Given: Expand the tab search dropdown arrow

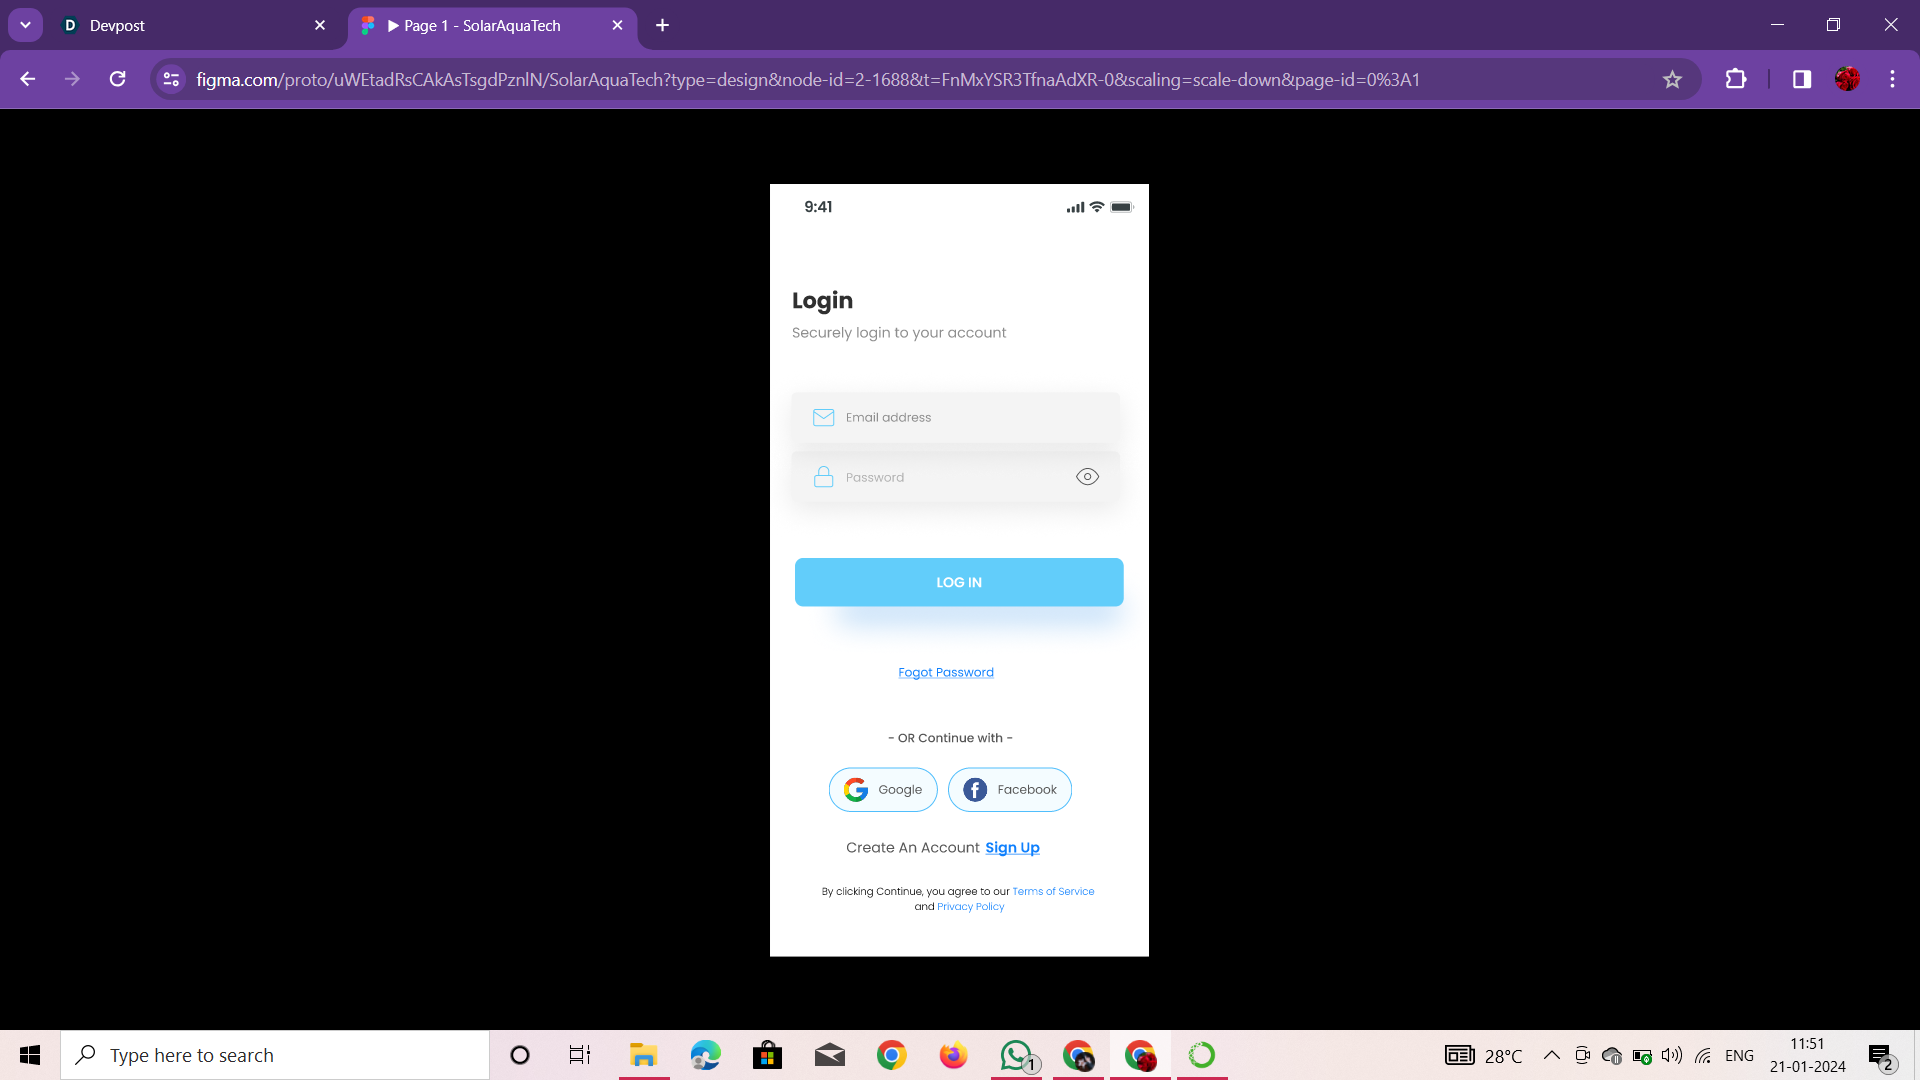Looking at the screenshot, I should [25, 25].
